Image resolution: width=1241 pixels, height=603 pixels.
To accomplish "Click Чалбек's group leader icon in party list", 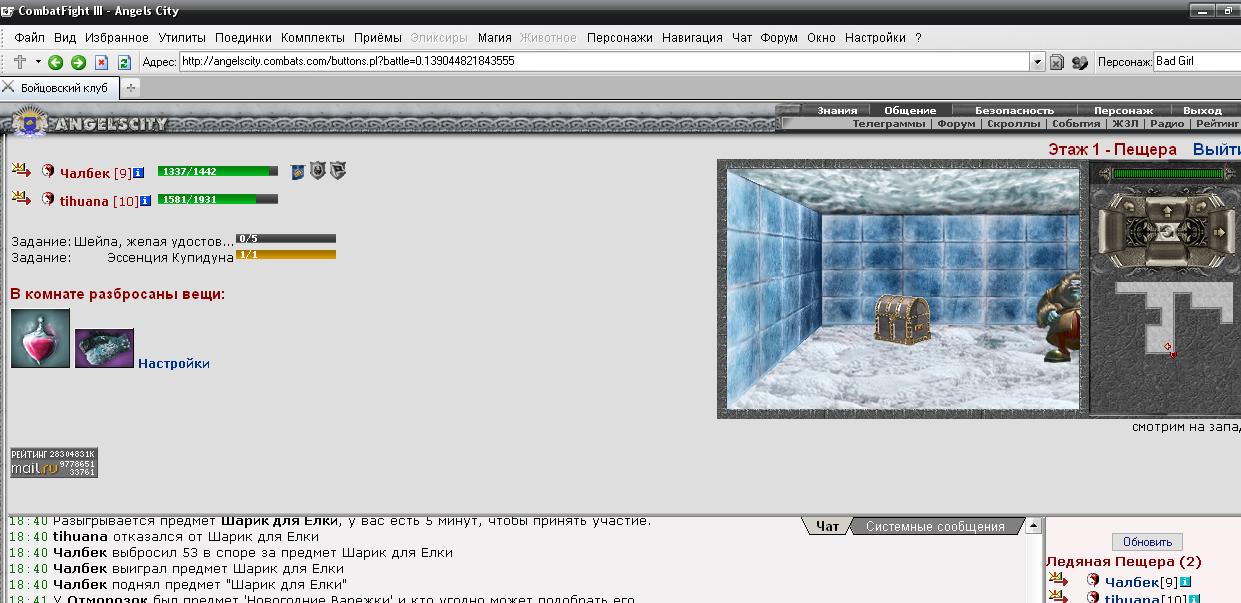I will [x=22, y=172].
